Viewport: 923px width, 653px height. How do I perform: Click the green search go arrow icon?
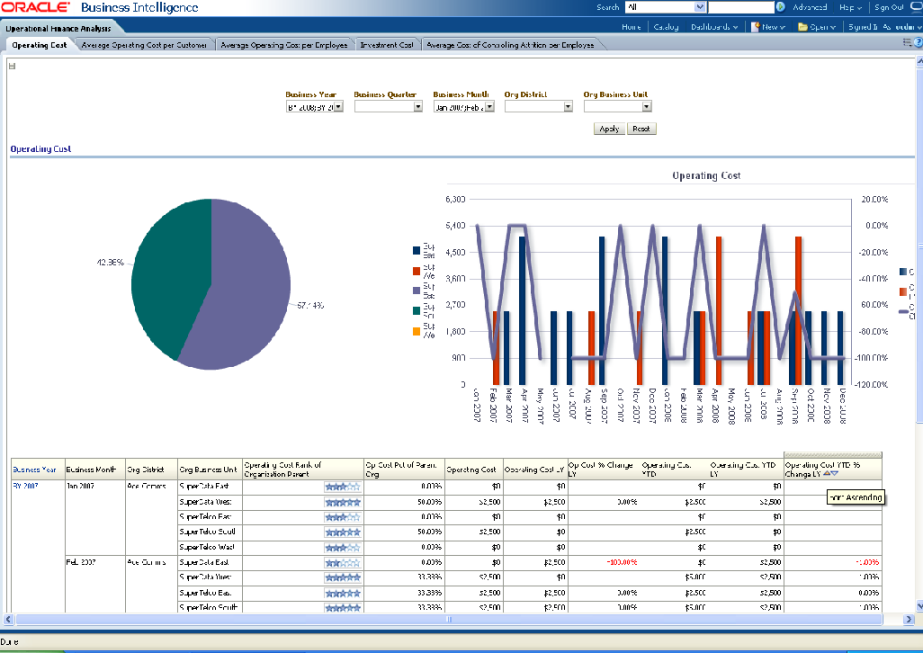coord(781,7)
